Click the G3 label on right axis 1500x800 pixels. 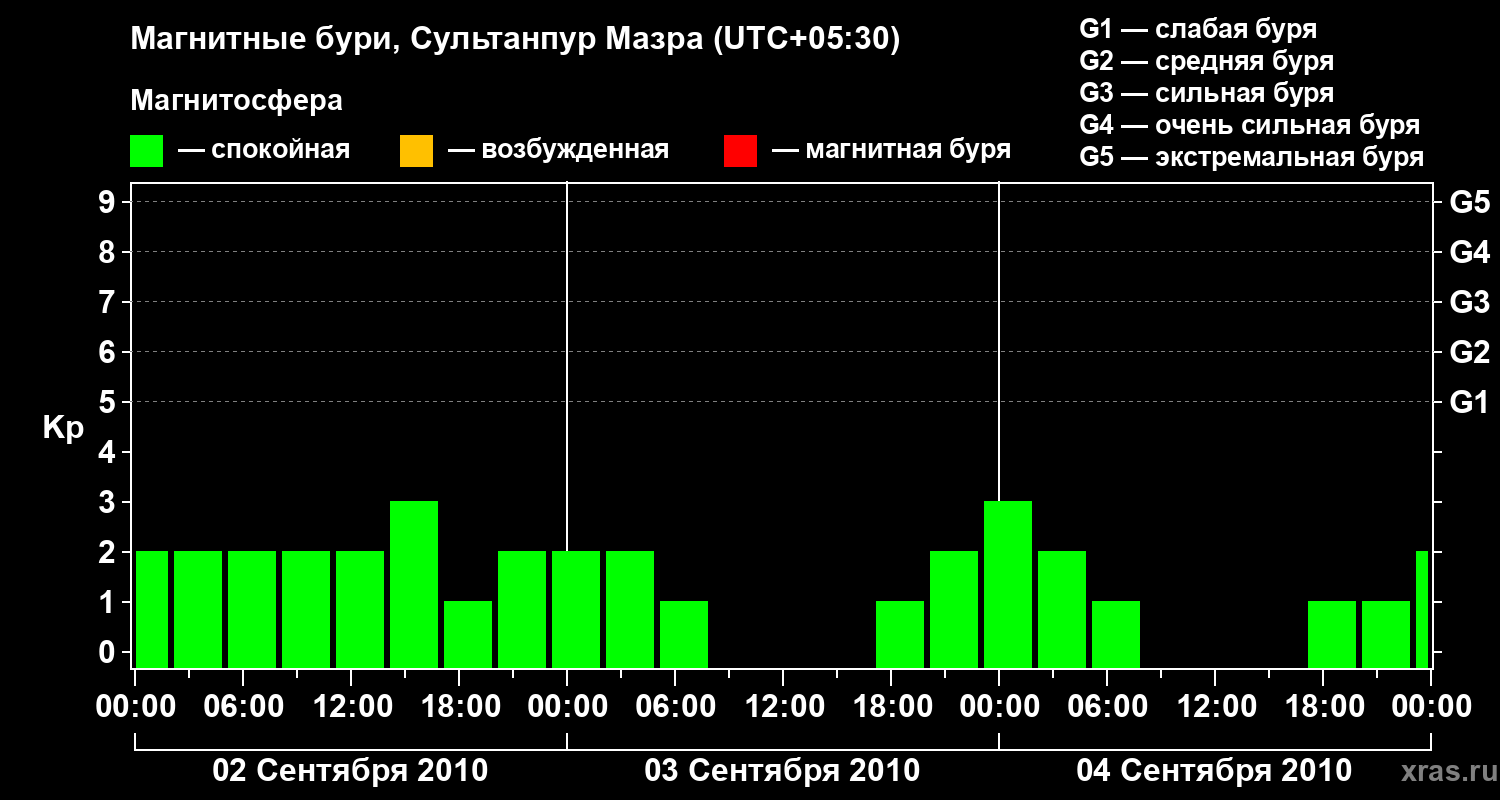[1470, 303]
